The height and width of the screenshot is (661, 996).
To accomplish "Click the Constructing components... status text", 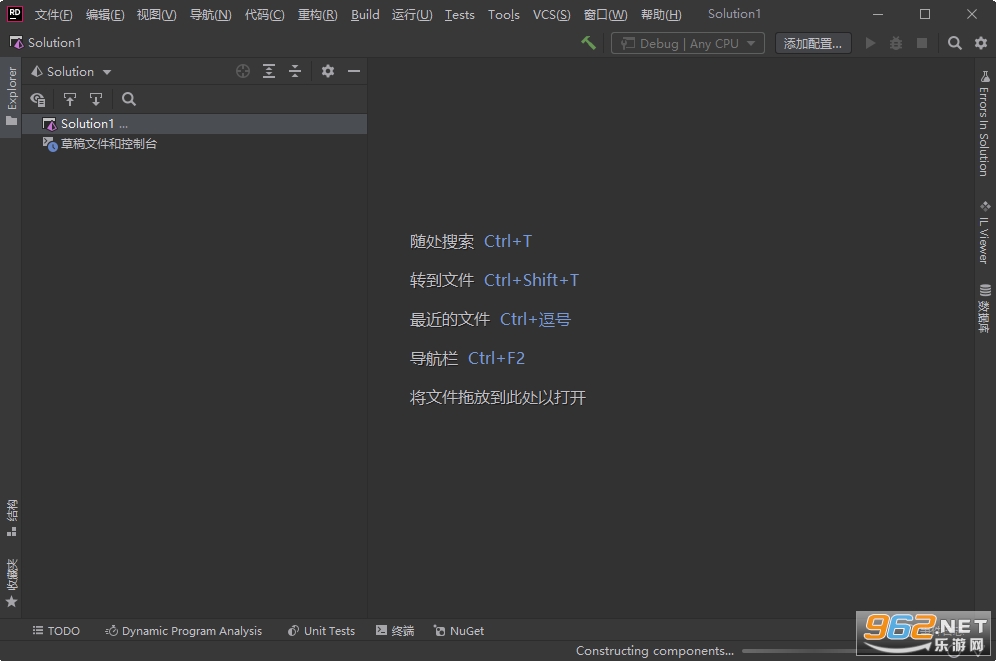I will (x=655, y=651).
